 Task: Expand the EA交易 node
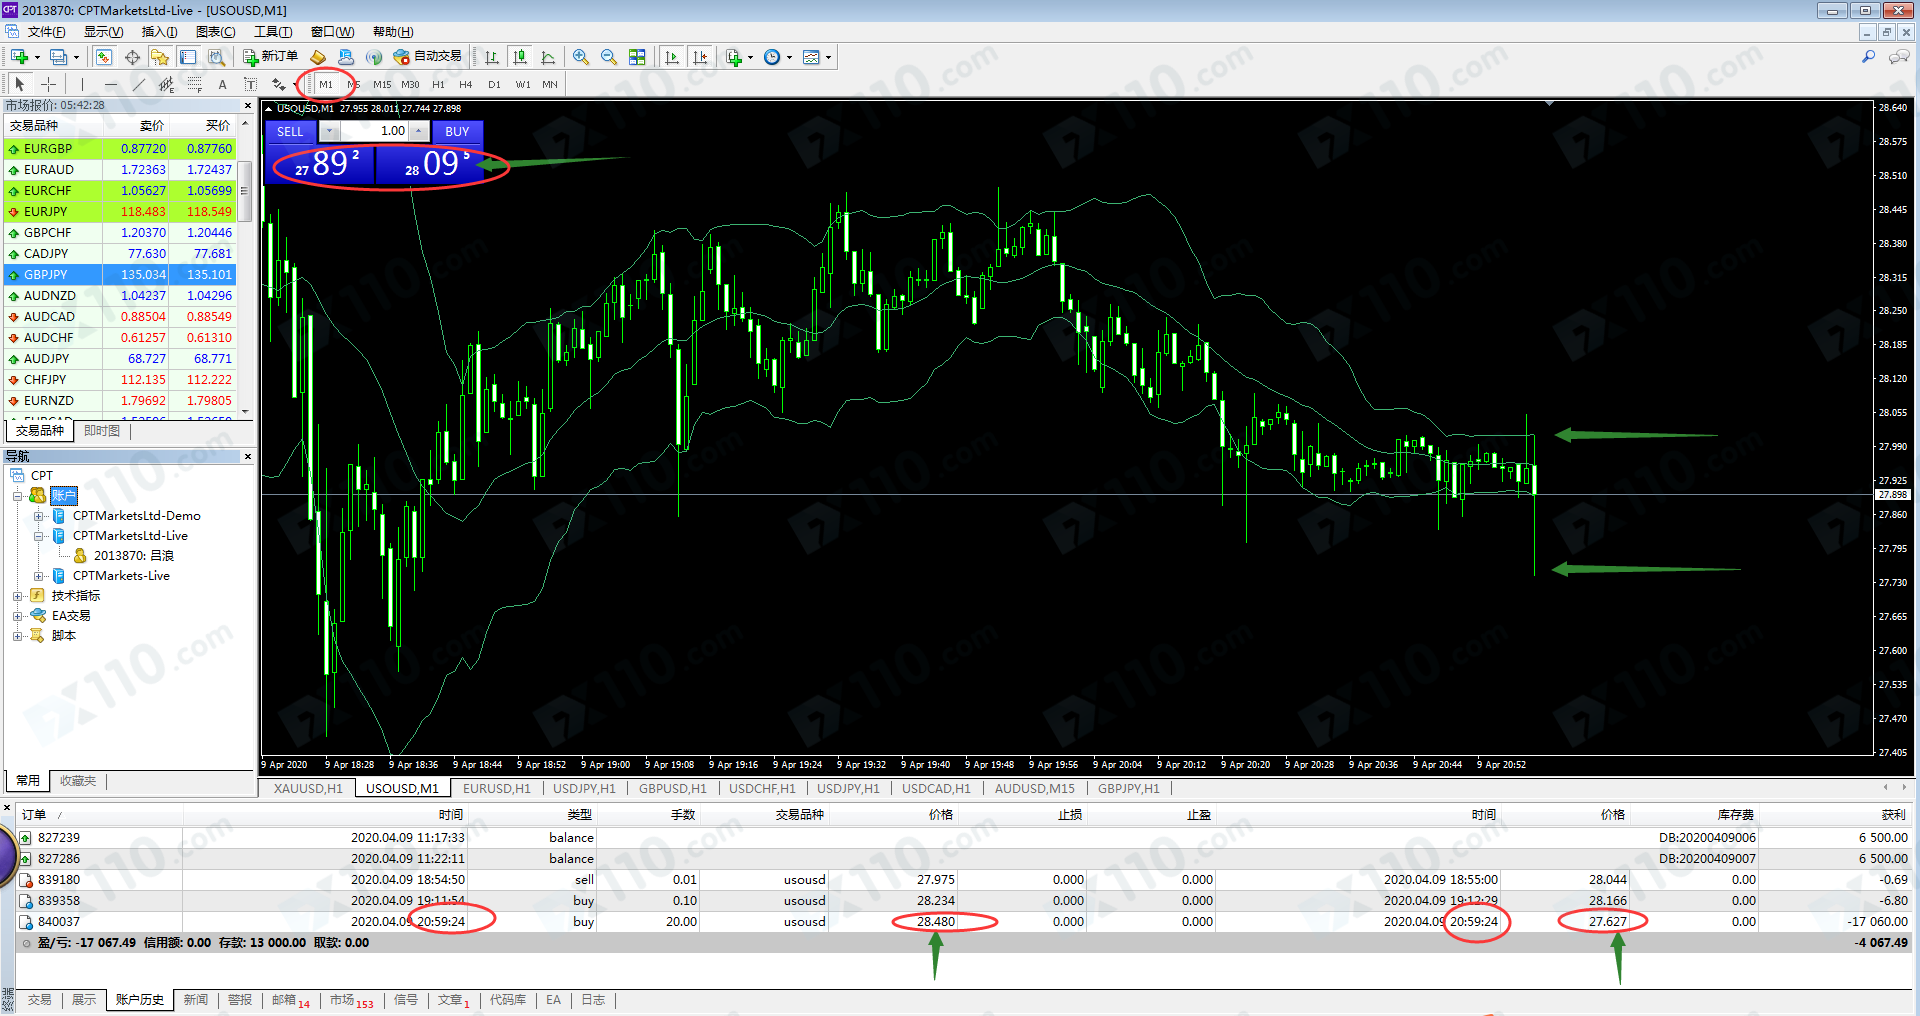pos(17,616)
